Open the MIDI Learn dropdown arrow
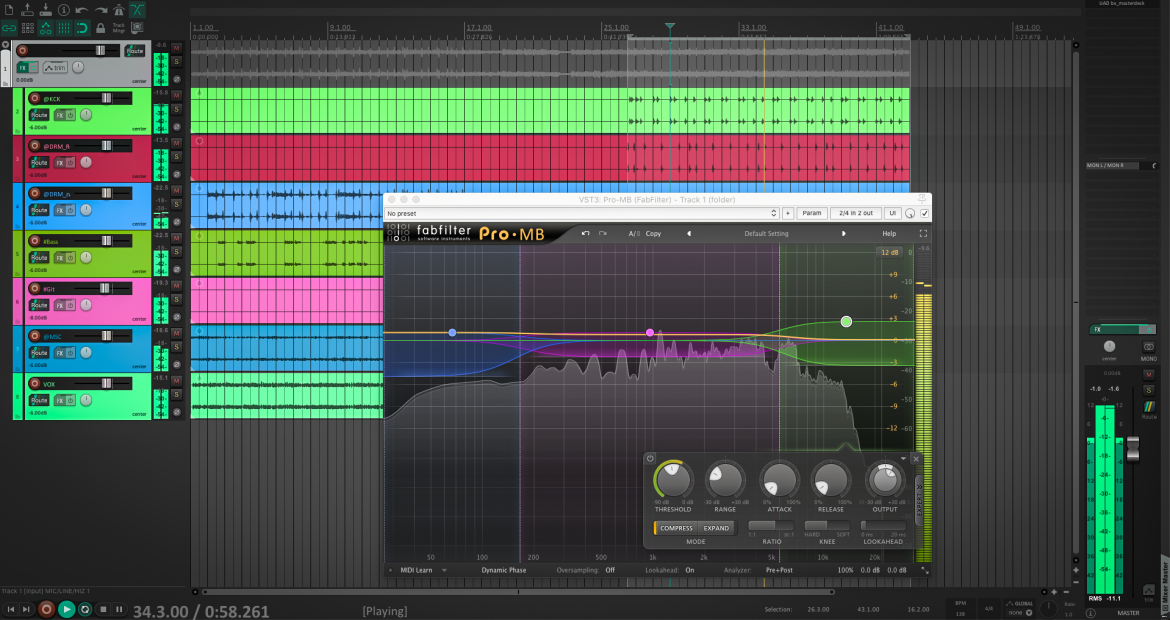 (x=444, y=570)
